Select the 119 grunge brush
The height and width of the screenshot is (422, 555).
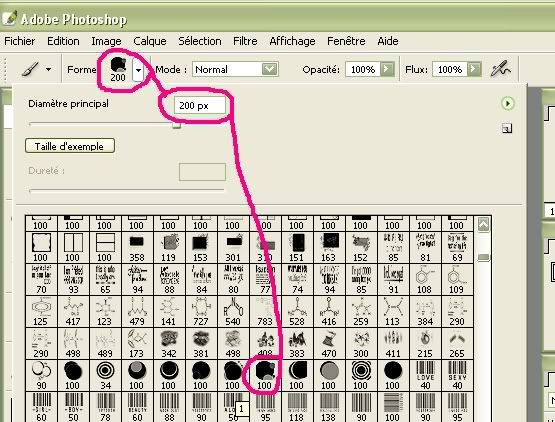(x=169, y=247)
